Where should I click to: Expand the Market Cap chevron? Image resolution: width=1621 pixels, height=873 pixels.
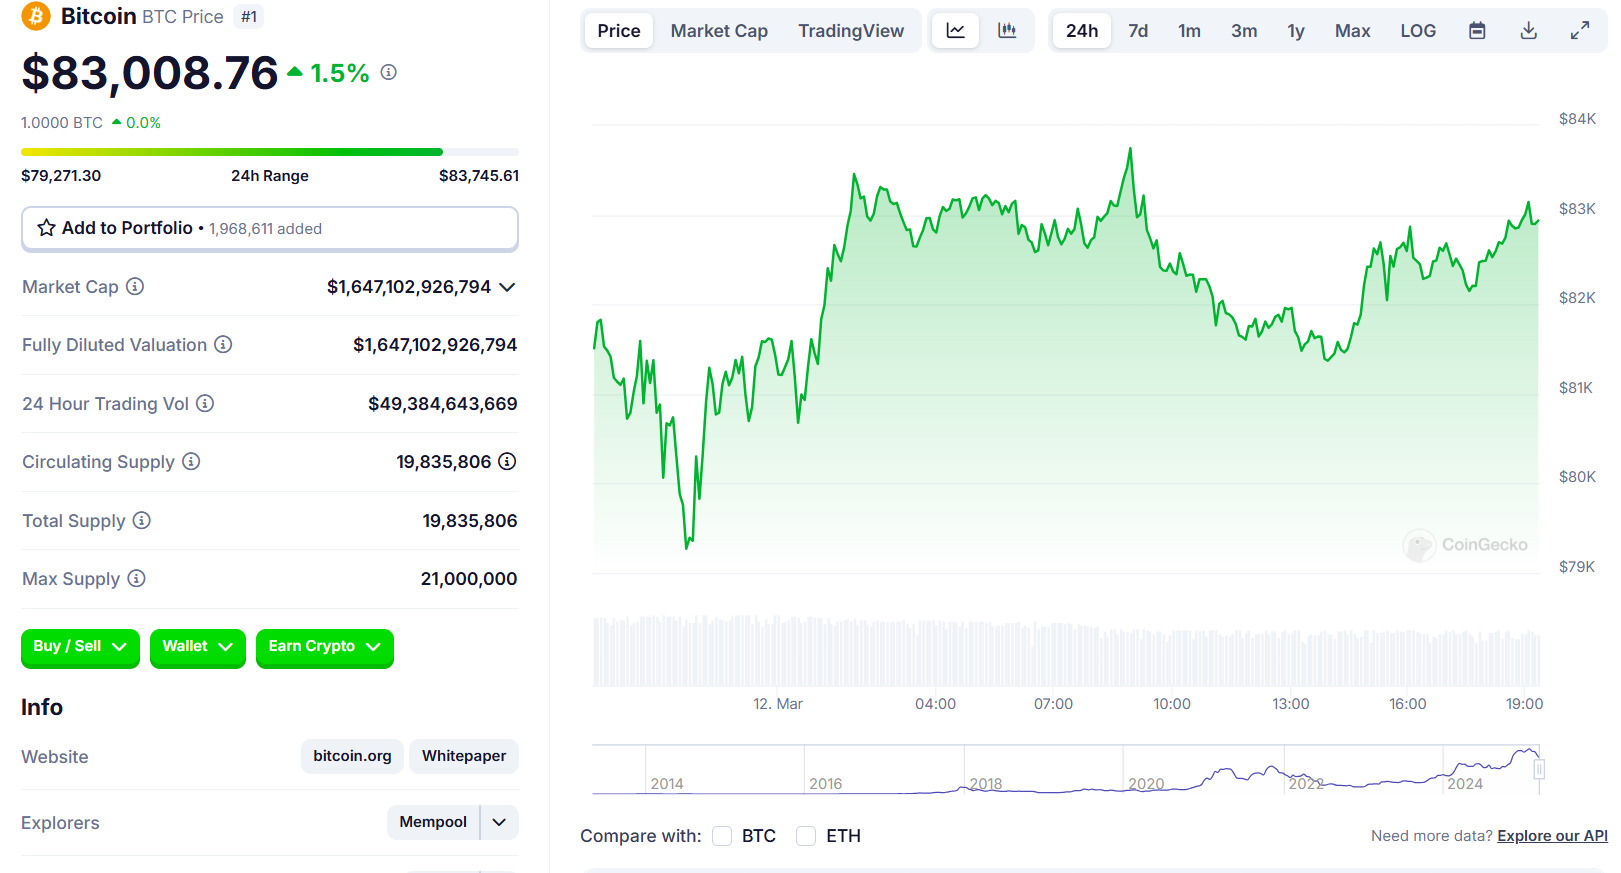(x=507, y=287)
